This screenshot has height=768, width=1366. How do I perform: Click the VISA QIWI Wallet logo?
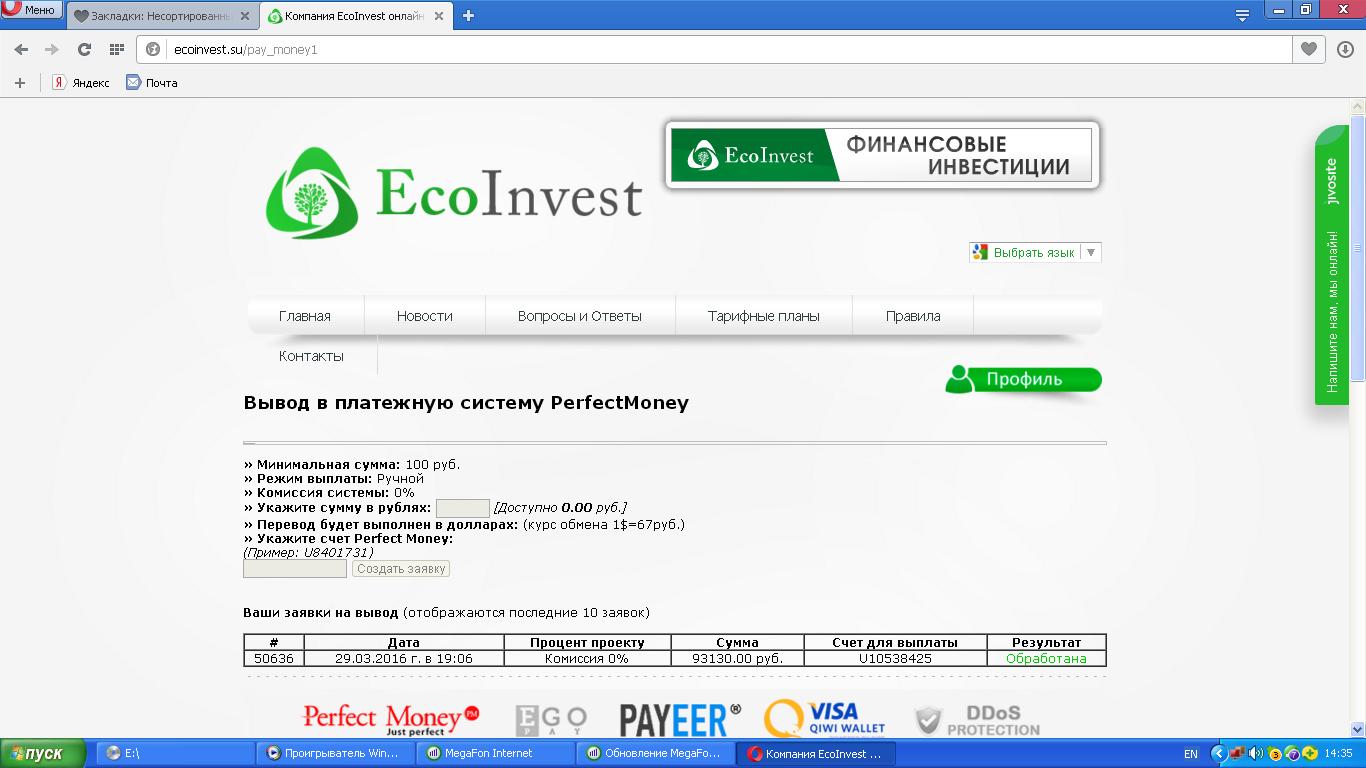[825, 718]
